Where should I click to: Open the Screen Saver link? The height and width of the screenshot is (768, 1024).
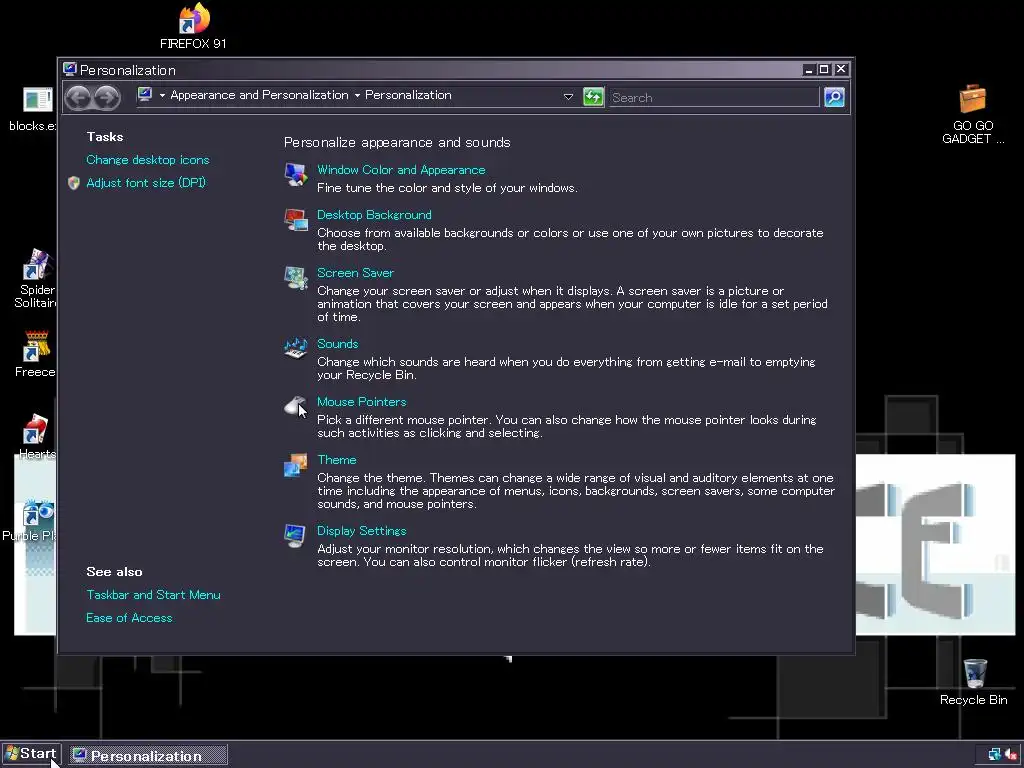(355, 273)
